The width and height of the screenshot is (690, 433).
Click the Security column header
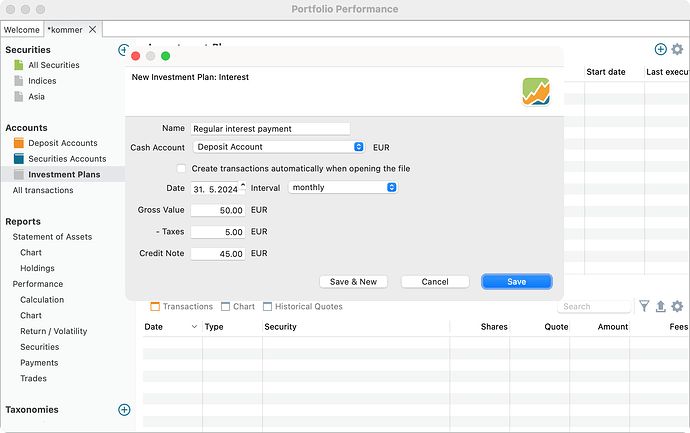pyautogui.click(x=280, y=327)
